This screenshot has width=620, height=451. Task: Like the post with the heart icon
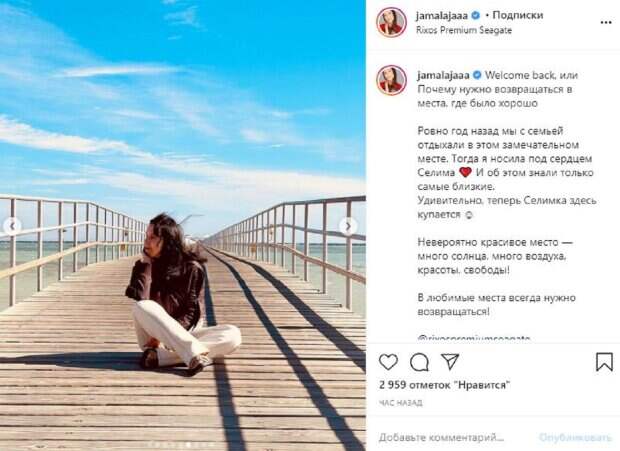(388, 362)
